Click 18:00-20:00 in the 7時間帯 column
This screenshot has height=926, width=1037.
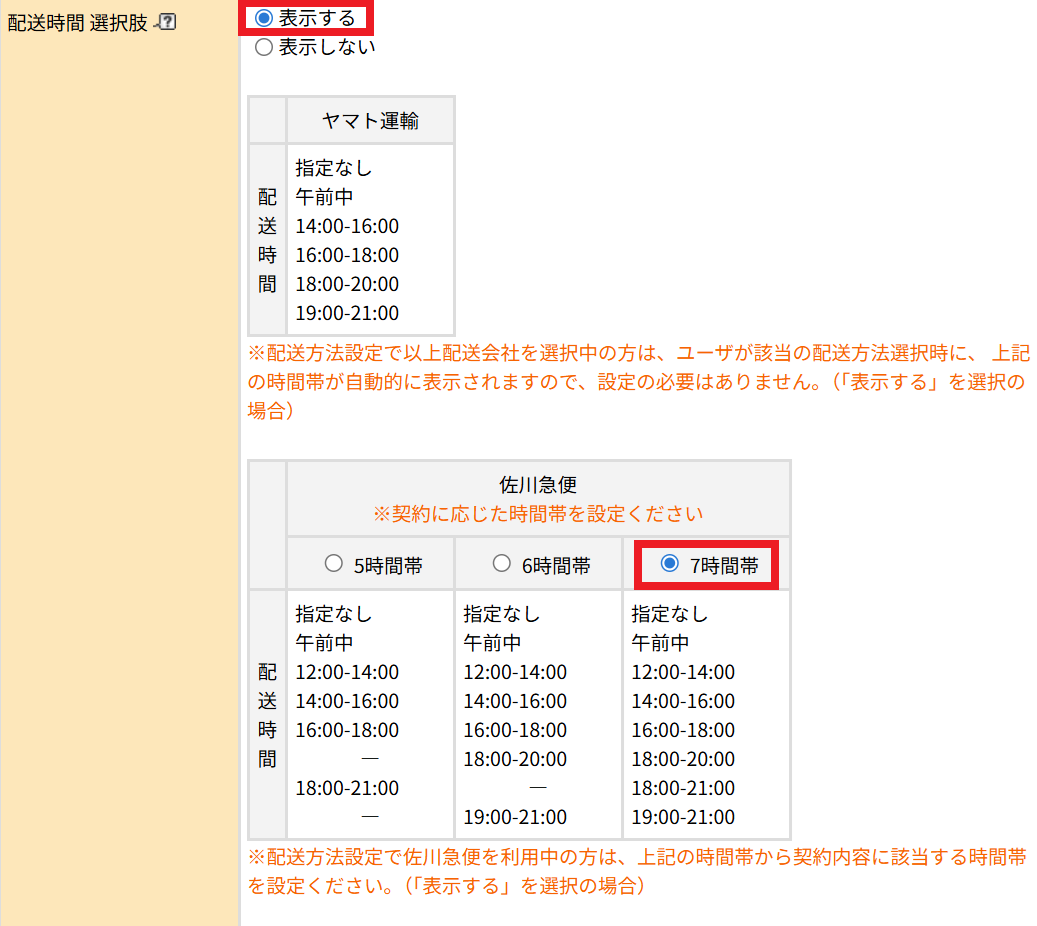click(683, 759)
